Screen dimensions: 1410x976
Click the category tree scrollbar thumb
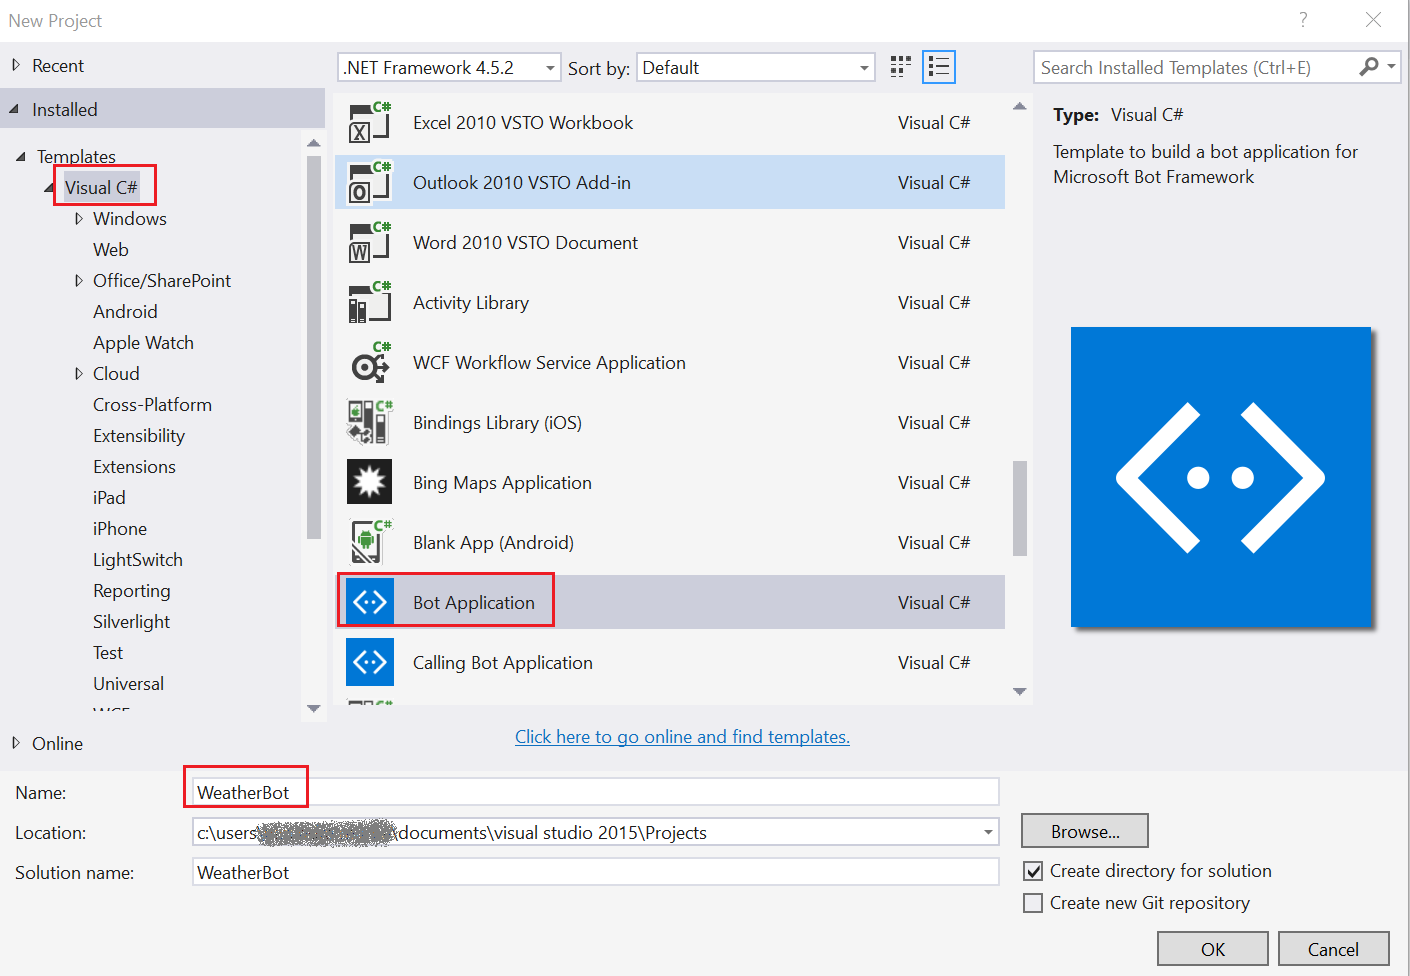[314, 347]
